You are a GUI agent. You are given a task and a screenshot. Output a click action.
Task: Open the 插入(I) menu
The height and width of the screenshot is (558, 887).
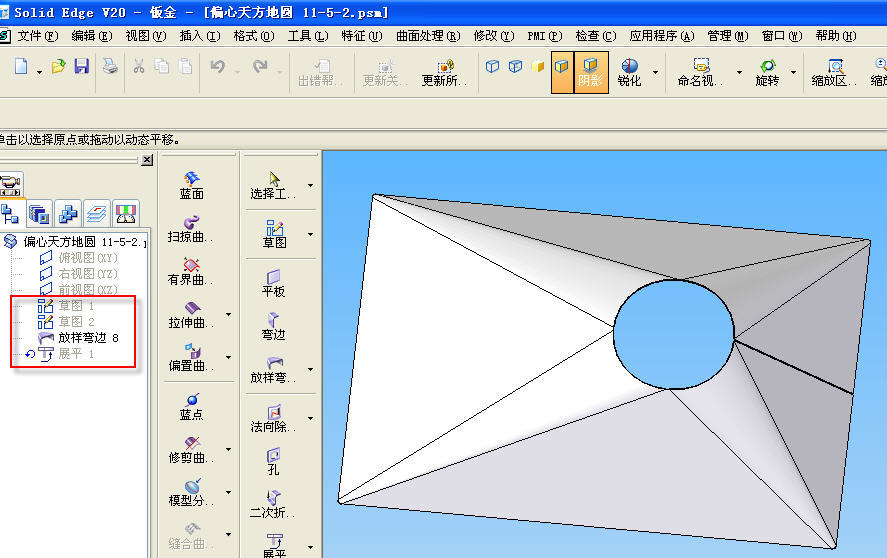tap(200, 36)
